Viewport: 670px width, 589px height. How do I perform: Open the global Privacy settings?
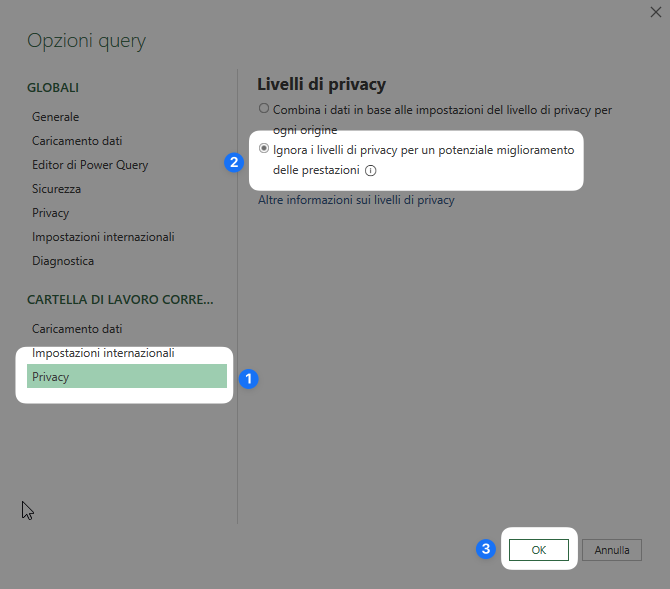coord(50,213)
